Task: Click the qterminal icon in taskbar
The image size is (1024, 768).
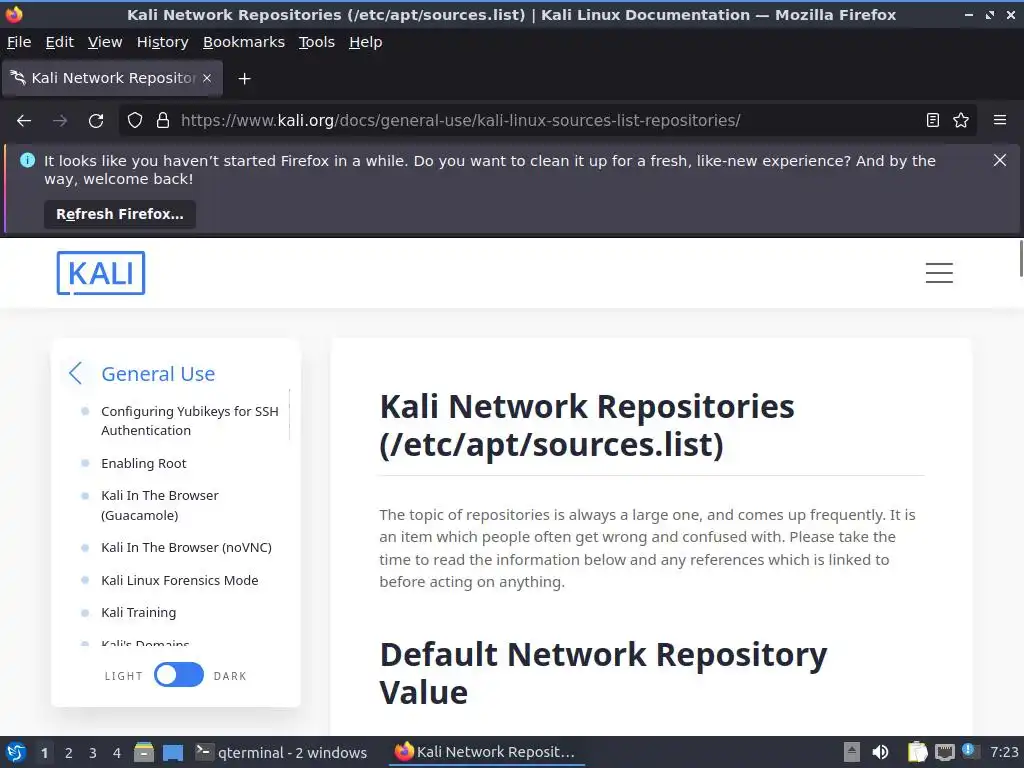Action: (x=204, y=752)
